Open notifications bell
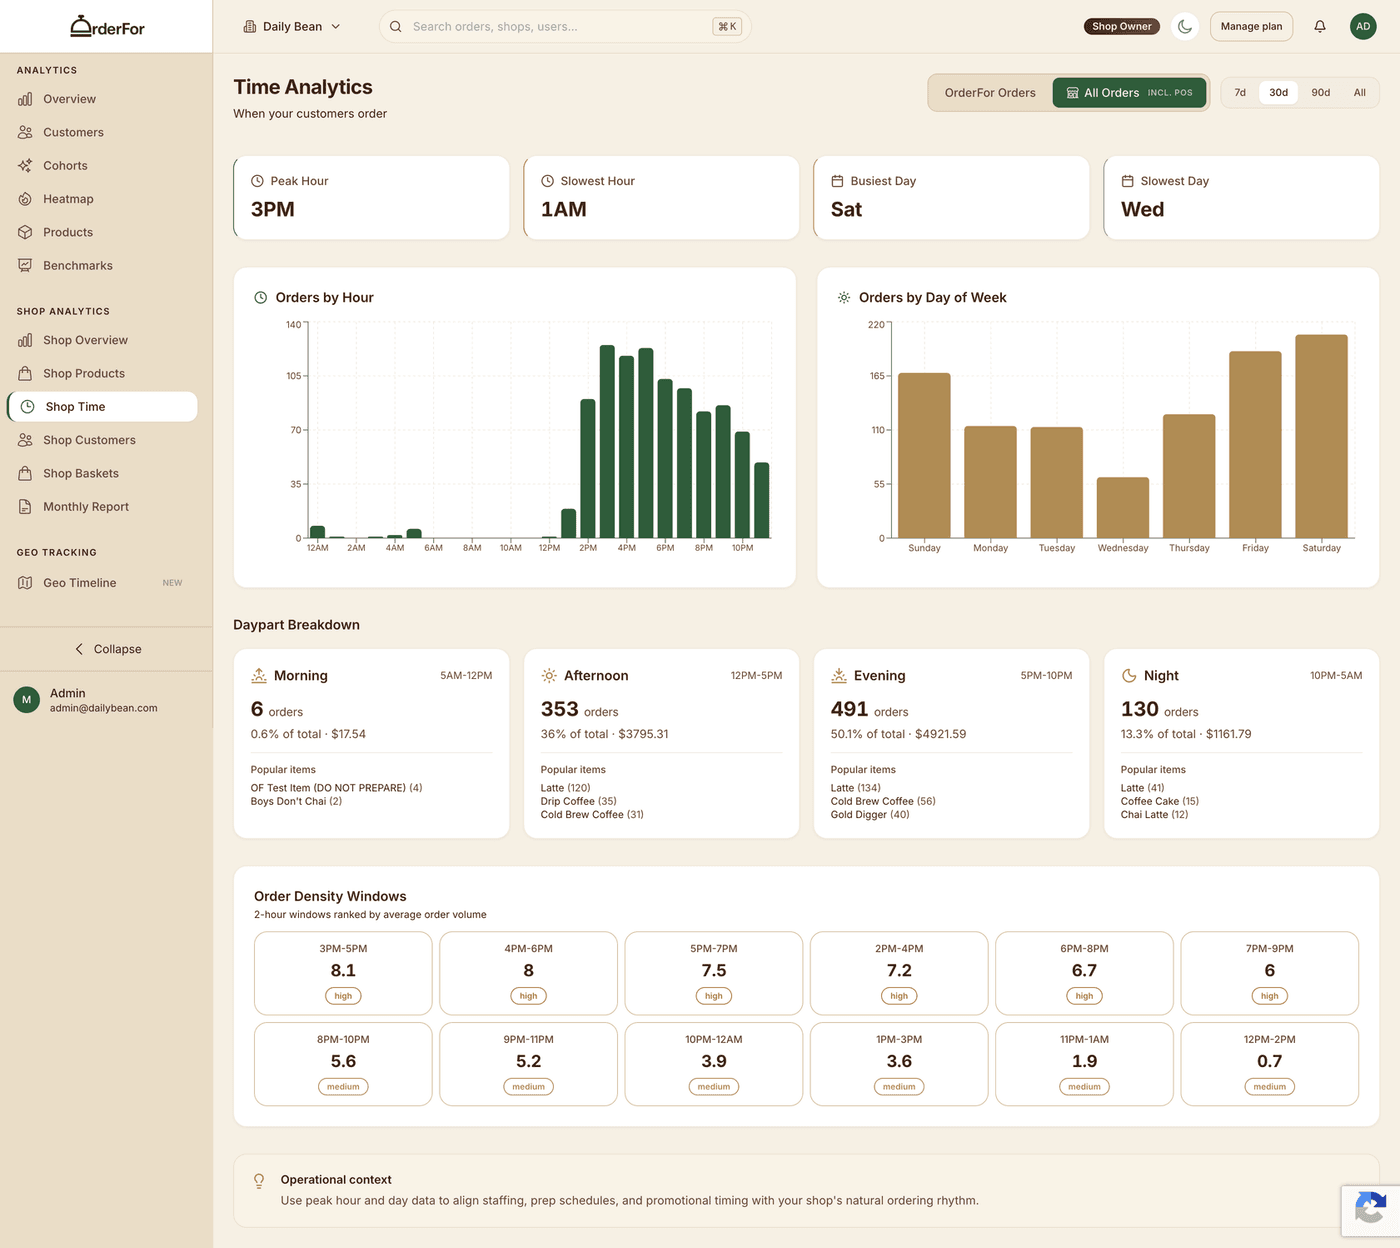 (1320, 27)
